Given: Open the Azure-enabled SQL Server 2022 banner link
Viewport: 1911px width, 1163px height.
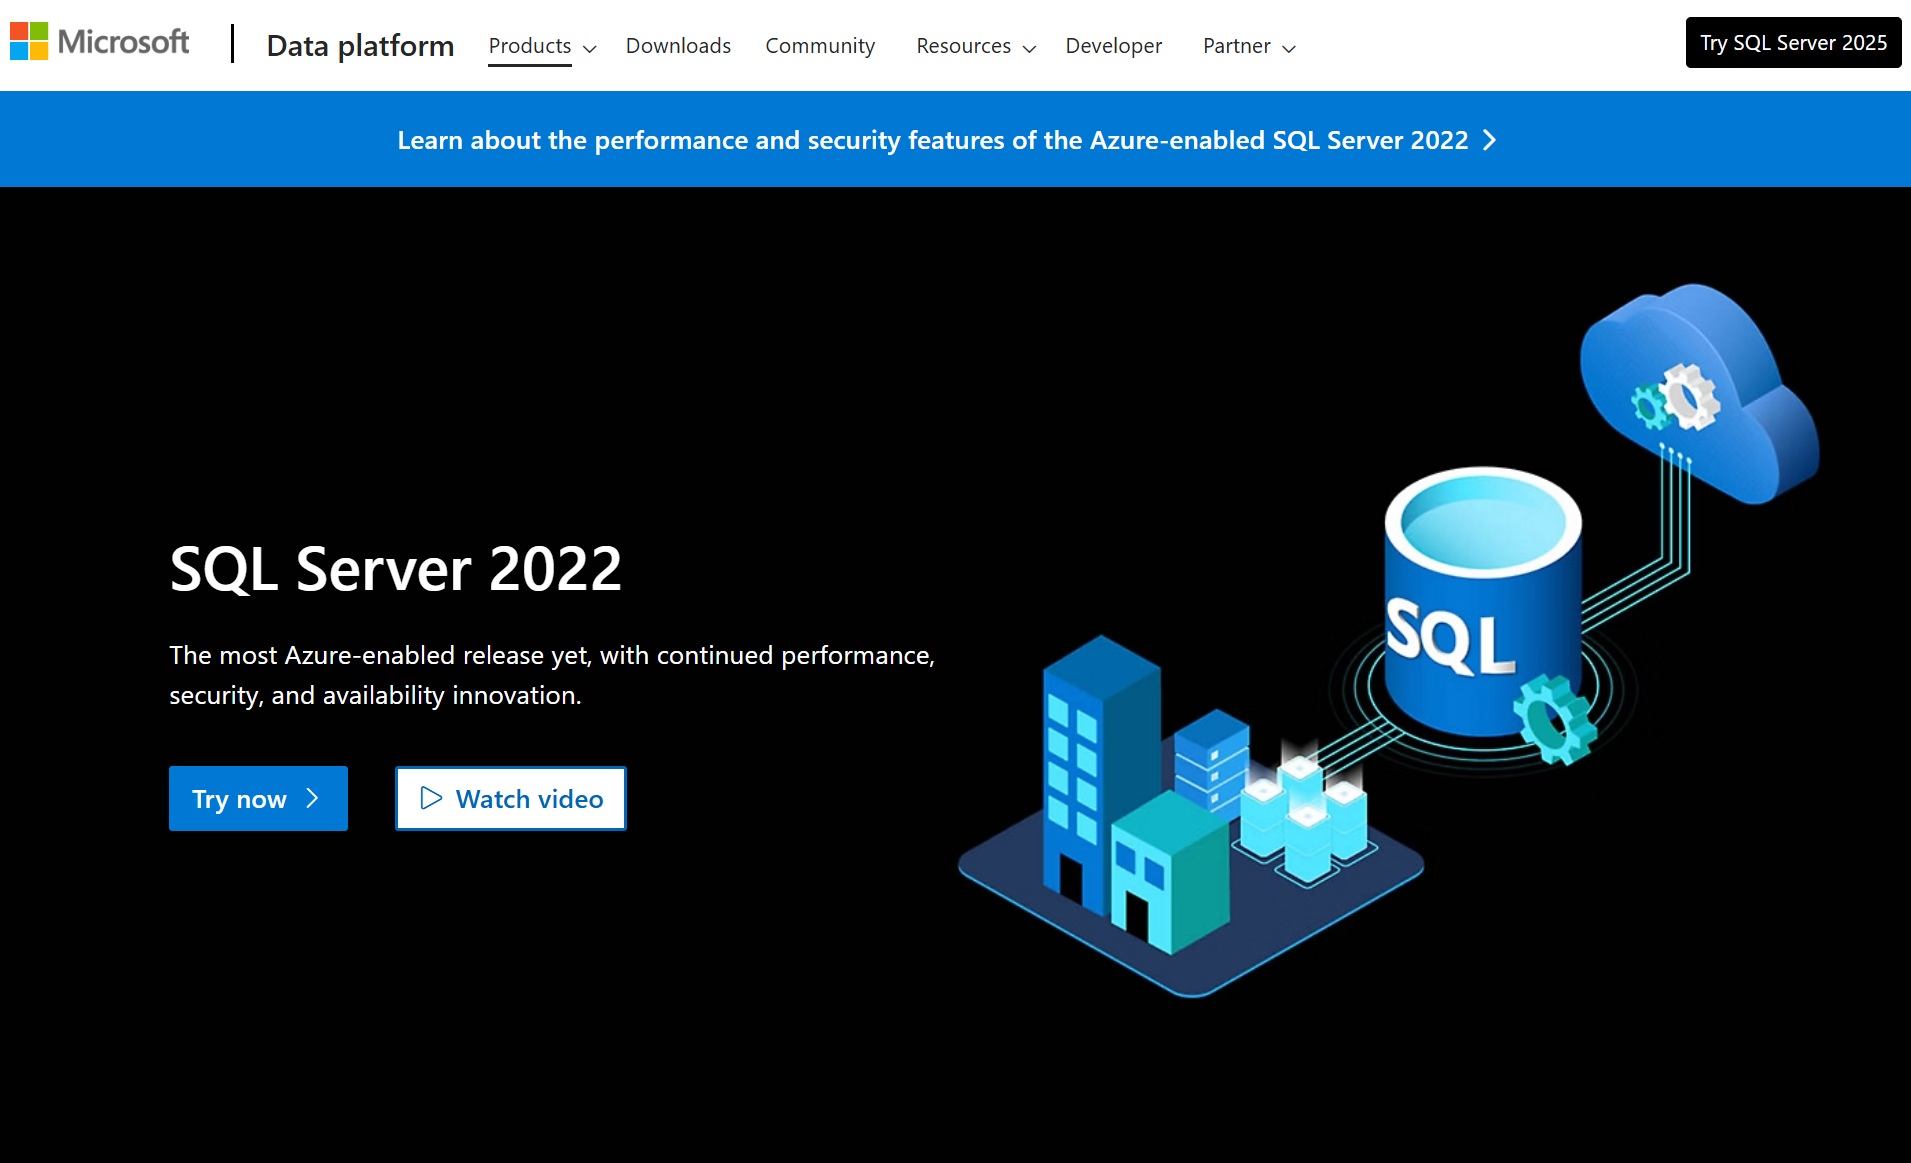Looking at the screenshot, I should click(x=945, y=140).
